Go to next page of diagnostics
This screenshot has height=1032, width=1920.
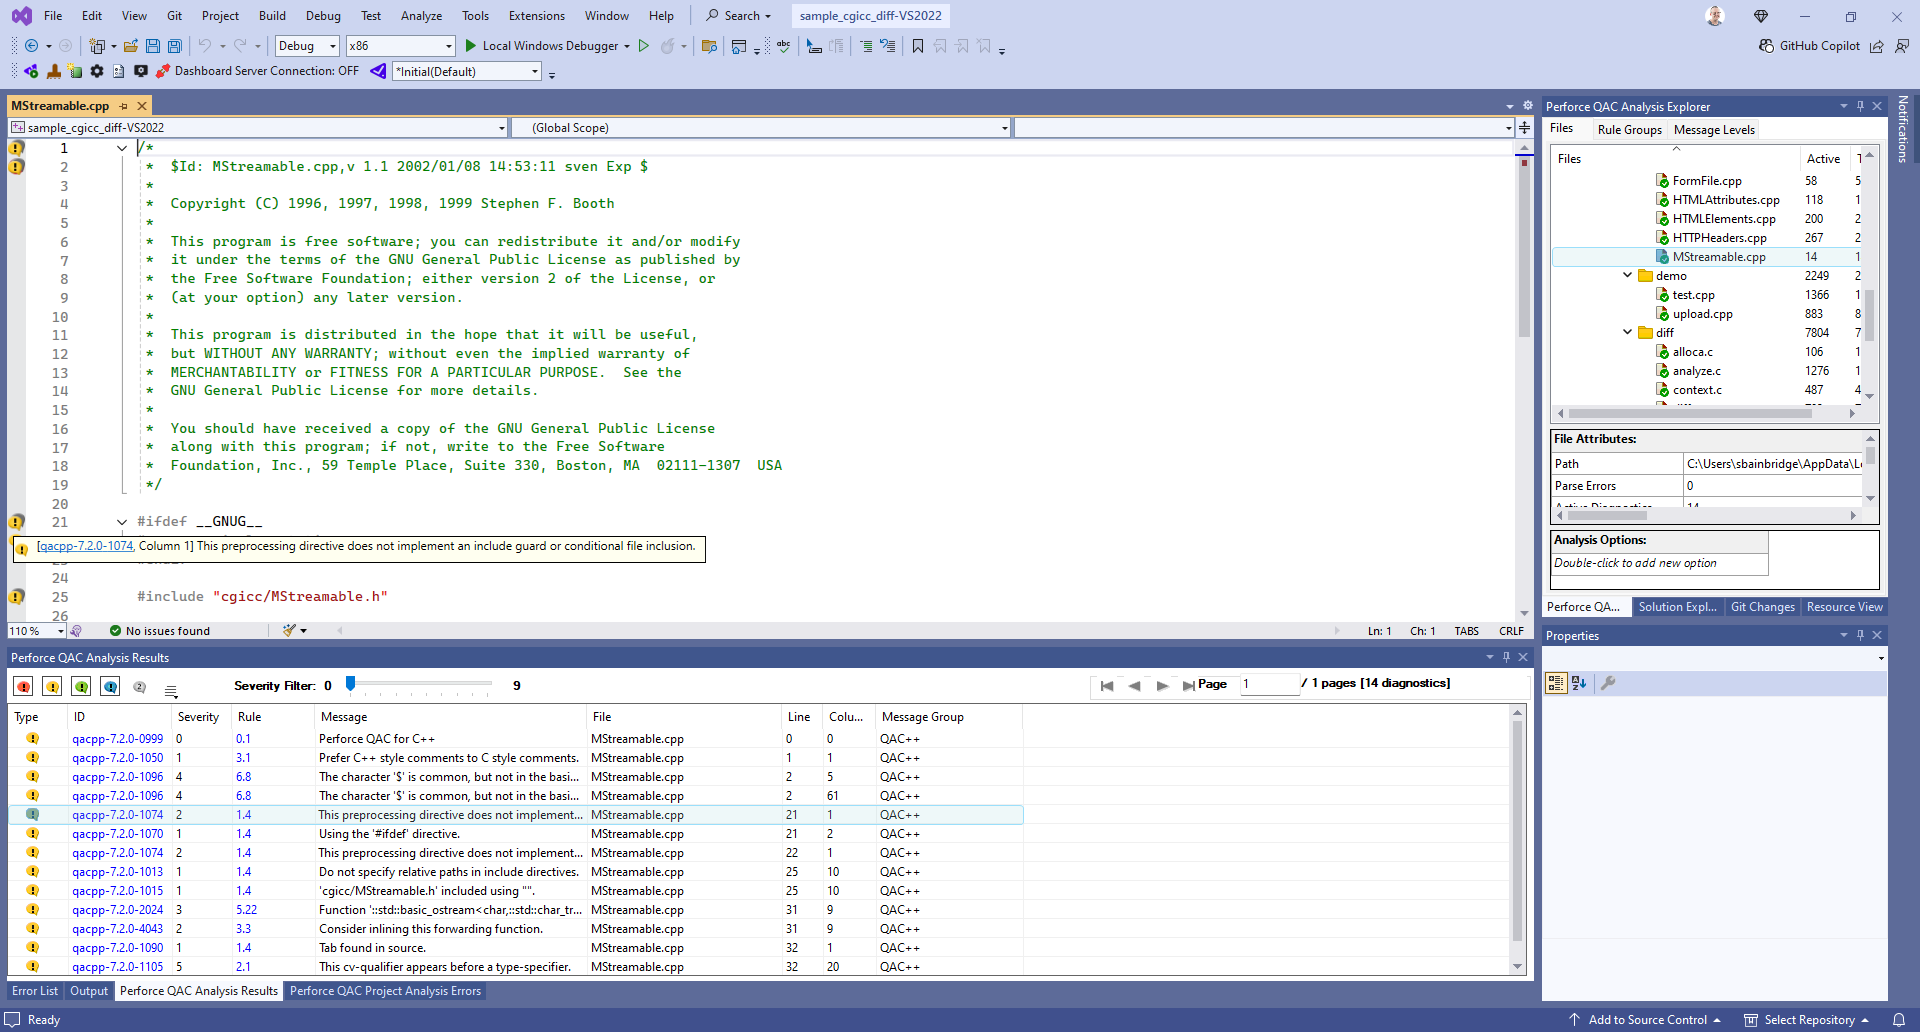(1162, 685)
